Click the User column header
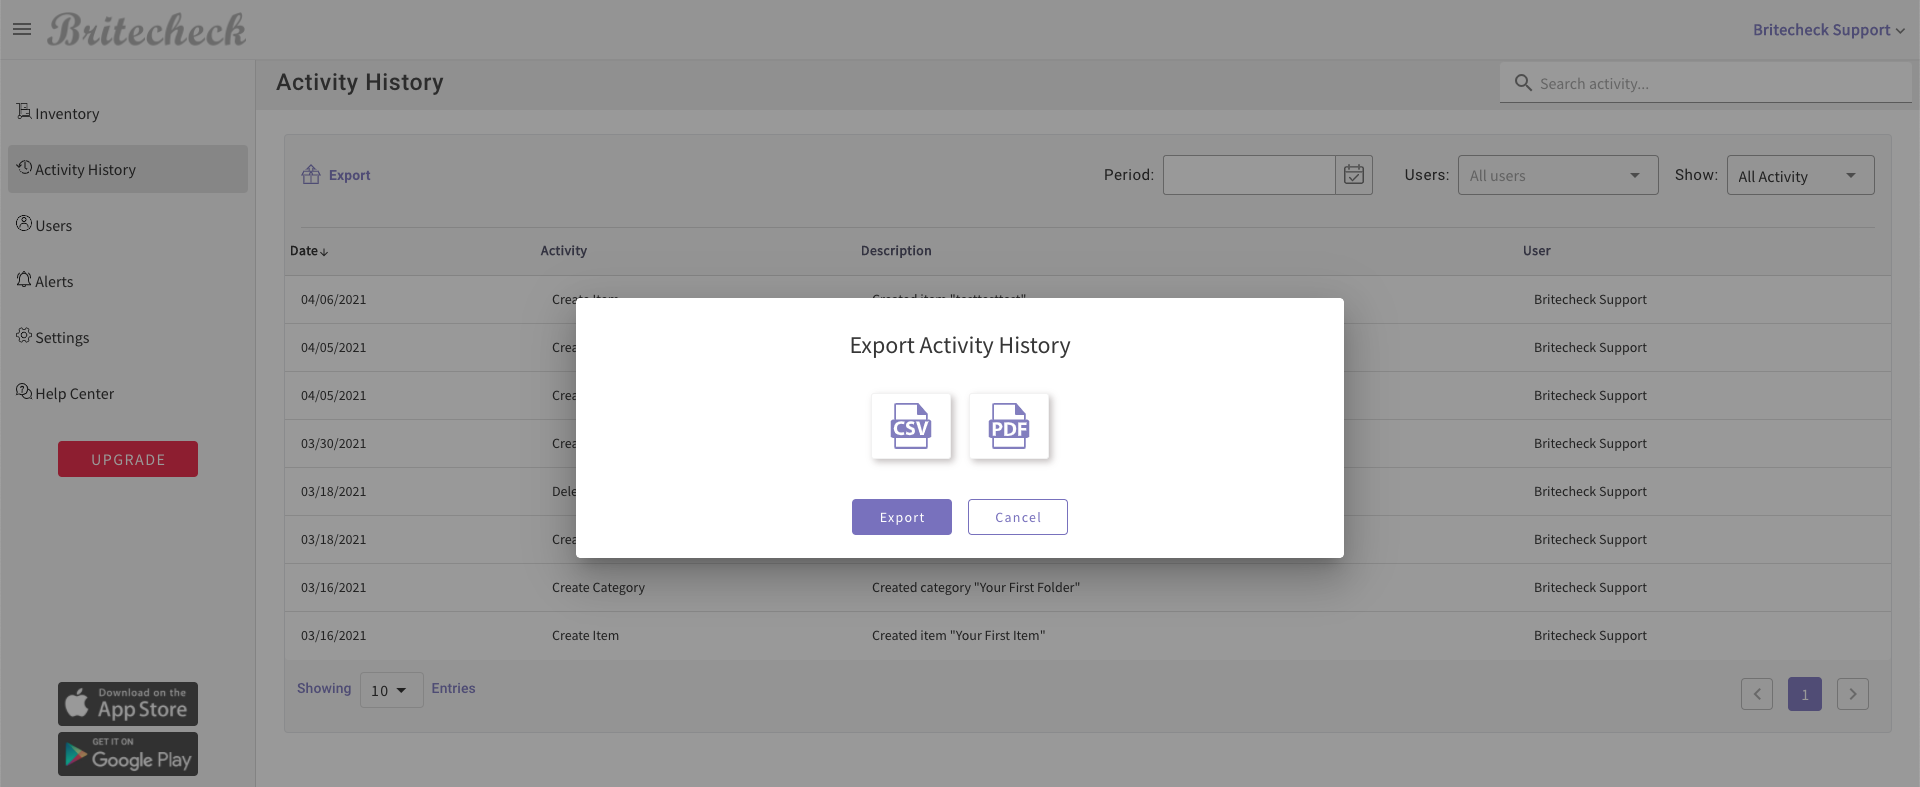The image size is (1920, 787). (x=1537, y=251)
